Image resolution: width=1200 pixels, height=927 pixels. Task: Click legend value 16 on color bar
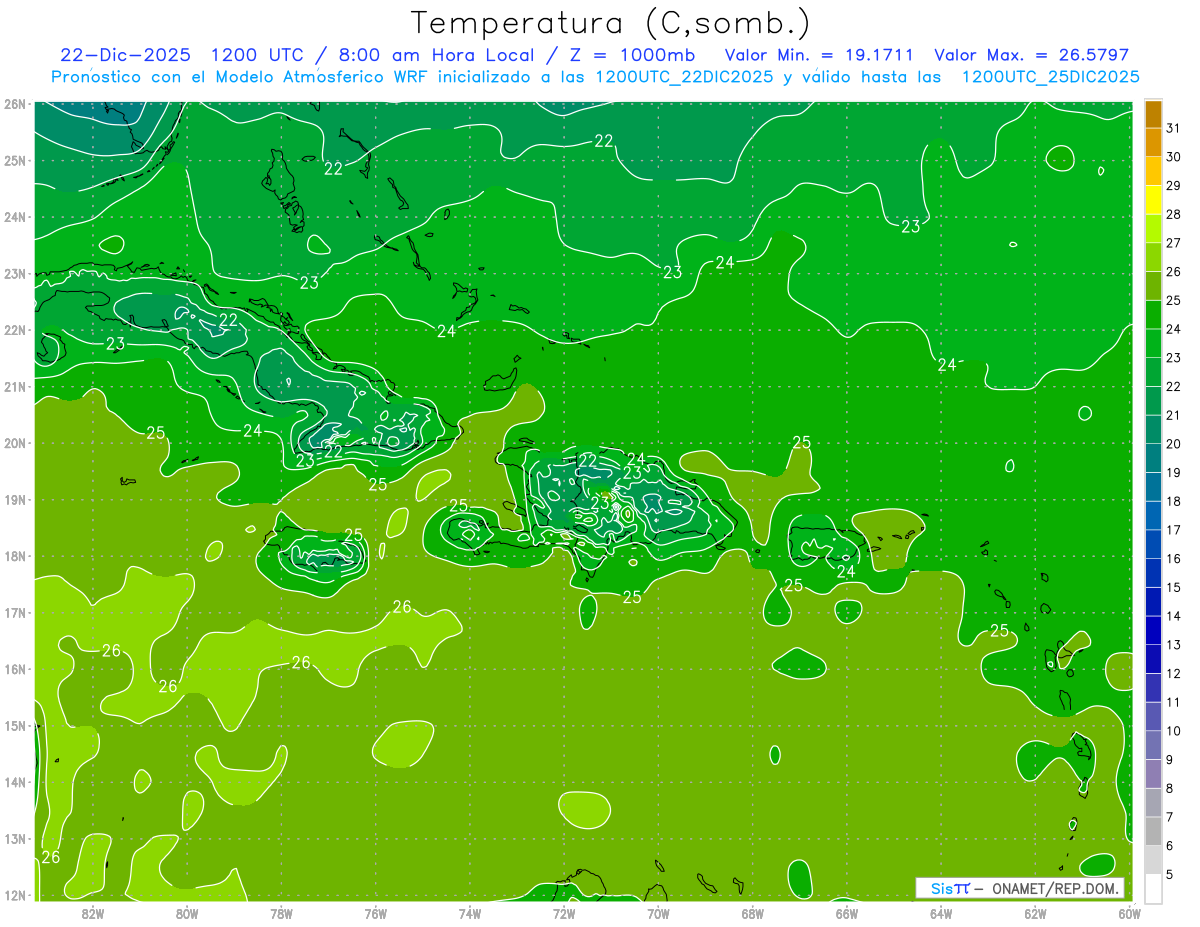(1173, 559)
